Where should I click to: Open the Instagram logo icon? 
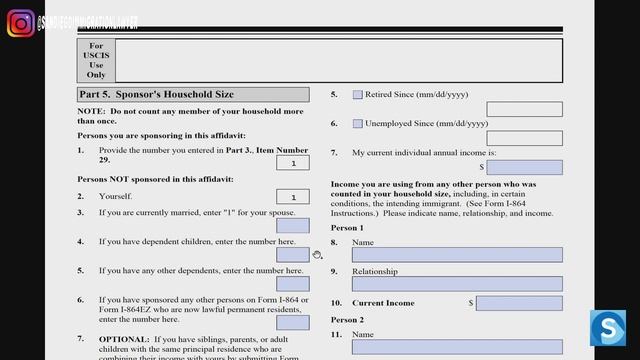pyautogui.click(x=21, y=23)
